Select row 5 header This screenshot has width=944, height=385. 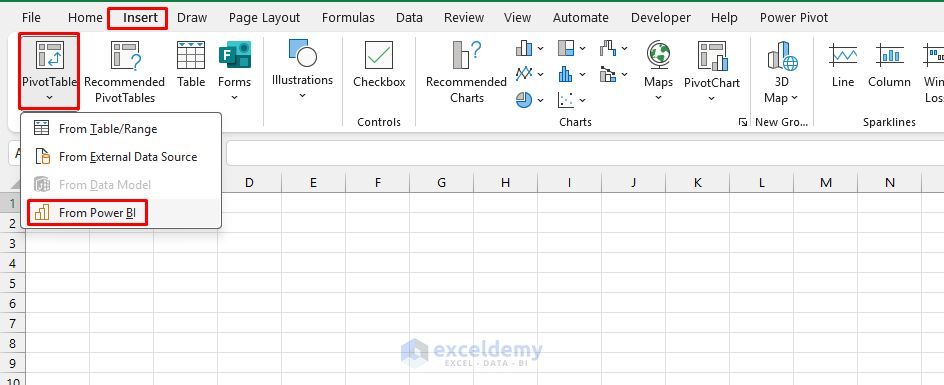coord(13,283)
